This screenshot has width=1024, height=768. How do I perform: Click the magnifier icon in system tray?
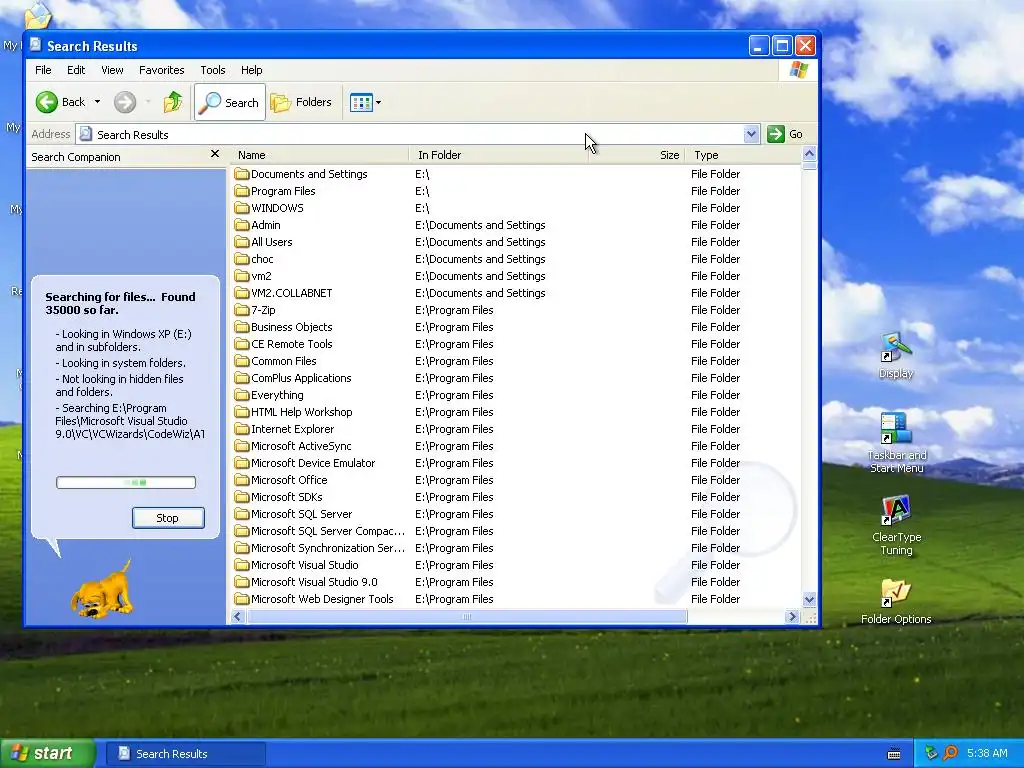950,754
